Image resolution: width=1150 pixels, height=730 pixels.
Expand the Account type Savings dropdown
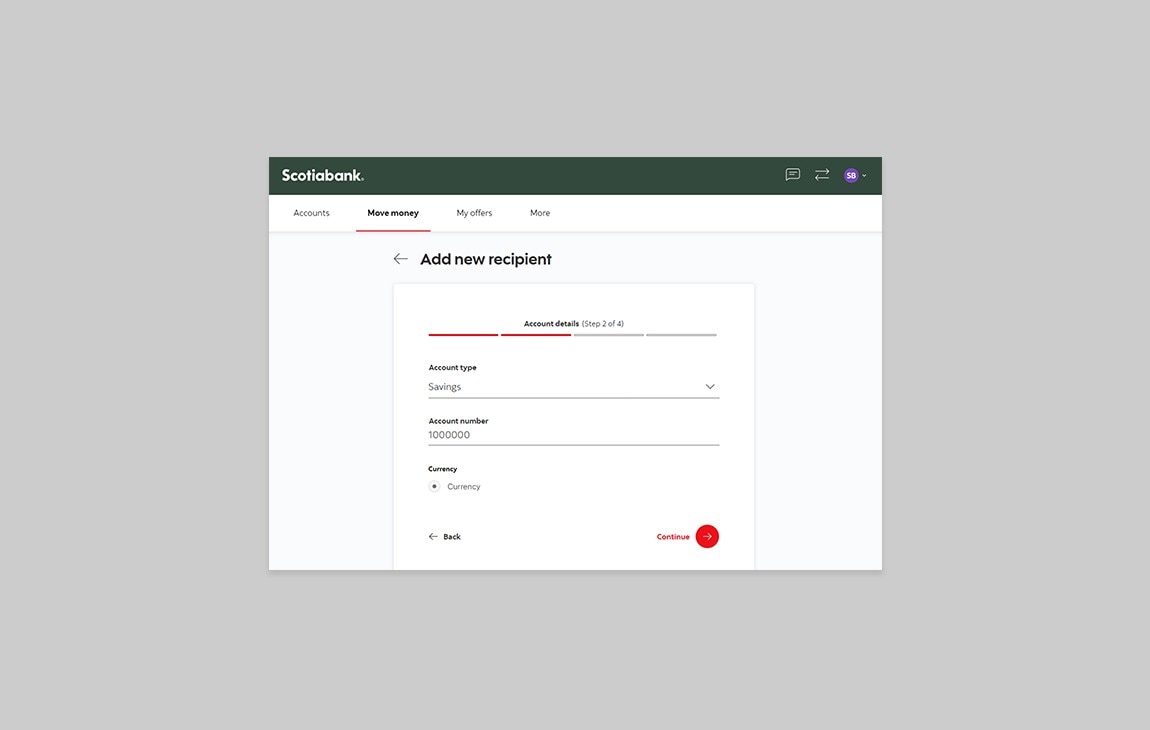[x=574, y=387]
